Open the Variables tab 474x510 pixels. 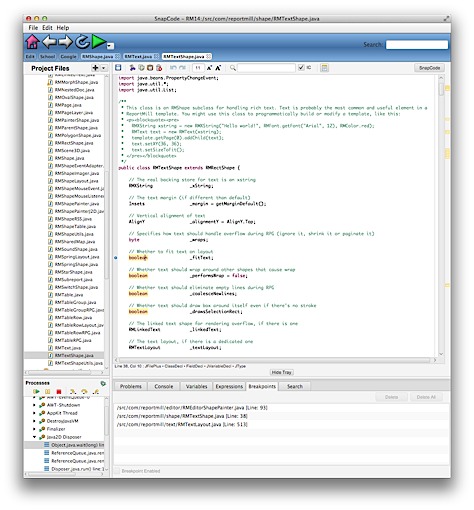pyautogui.click(x=196, y=386)
